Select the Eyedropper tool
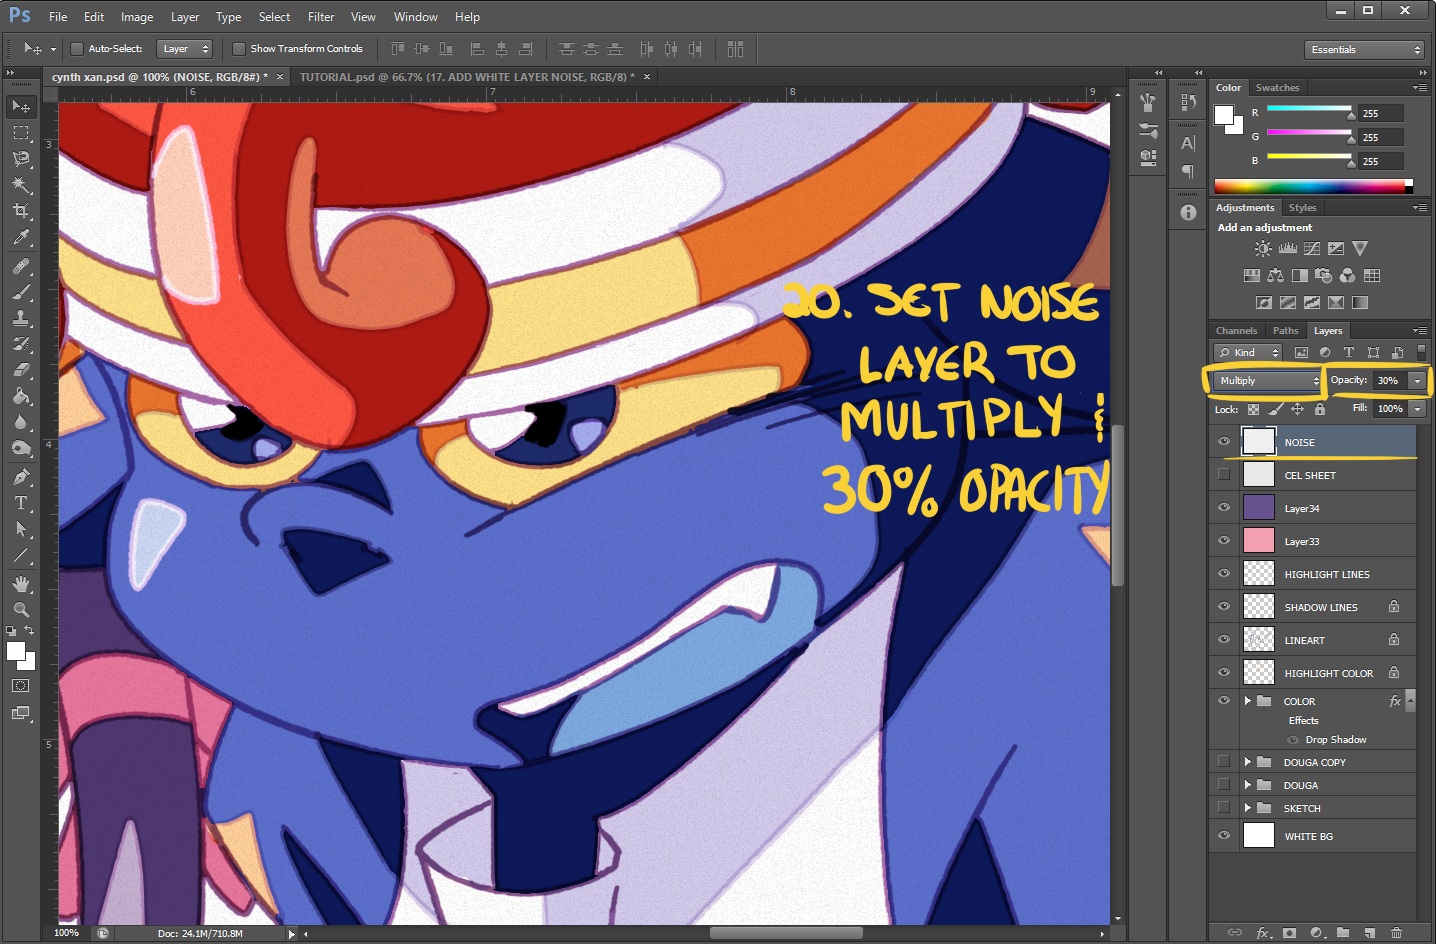Screen dimensions: 1436x944 (x=21, y=238)
